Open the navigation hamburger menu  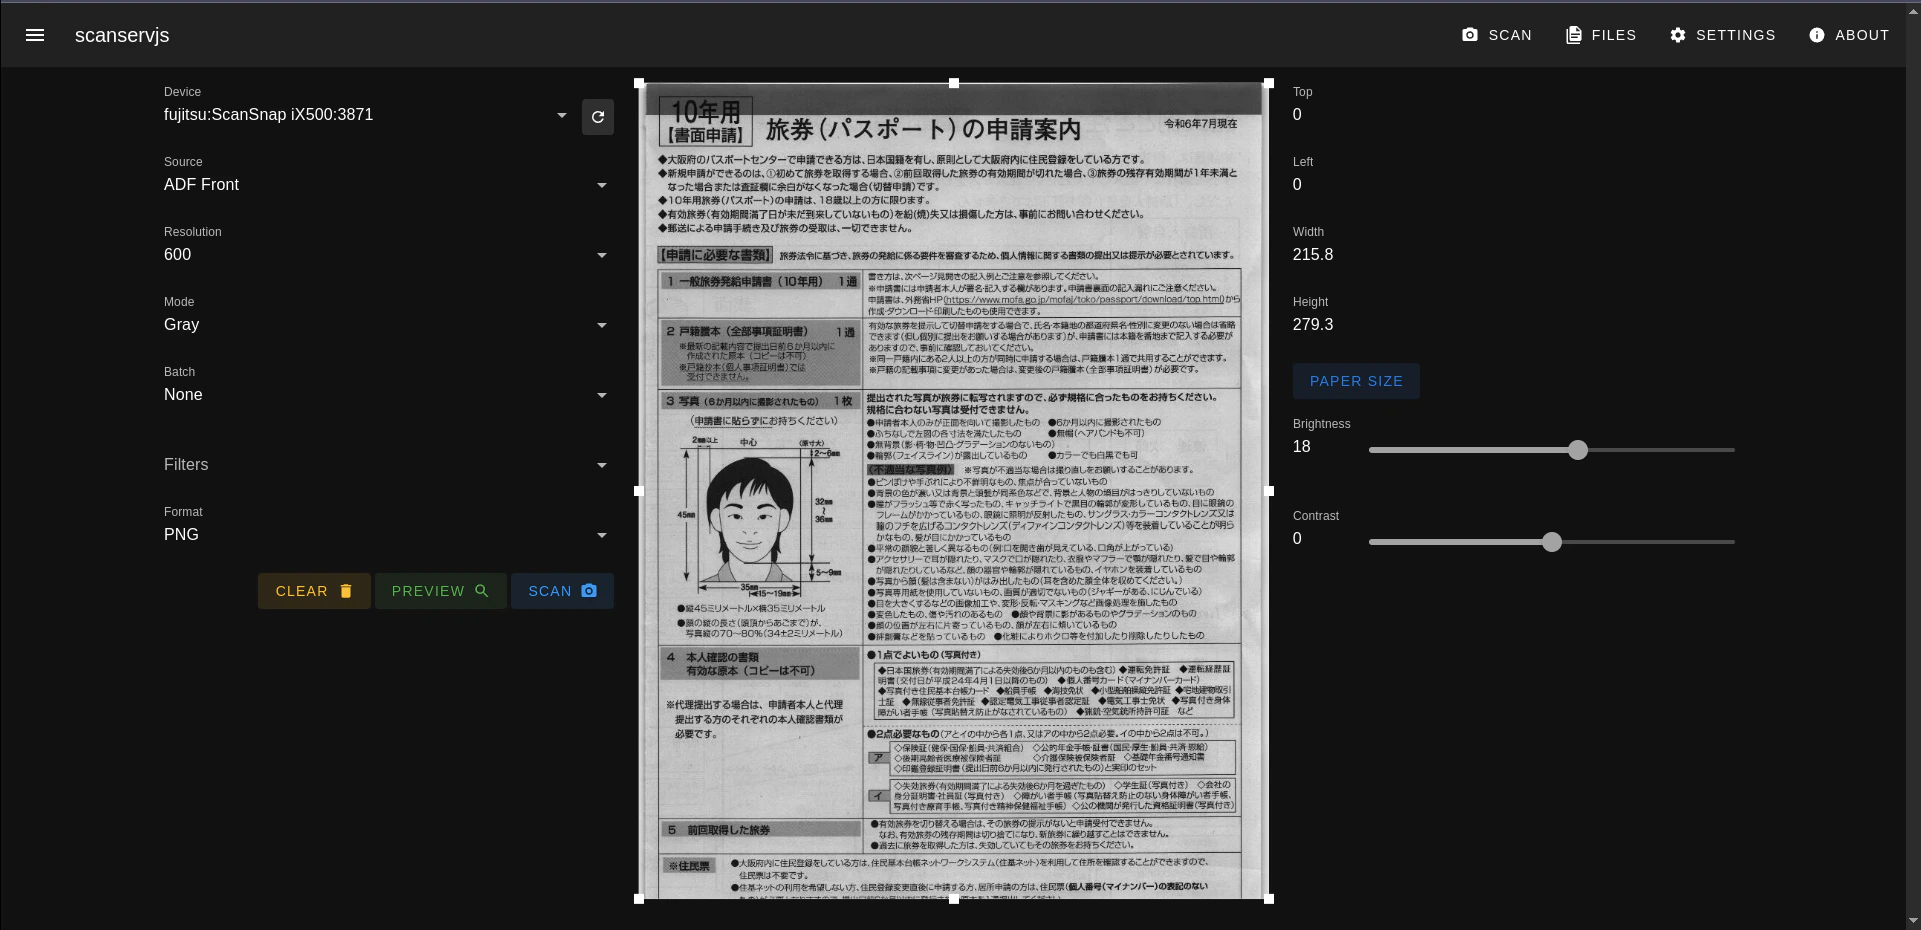(x=35, y=35)
